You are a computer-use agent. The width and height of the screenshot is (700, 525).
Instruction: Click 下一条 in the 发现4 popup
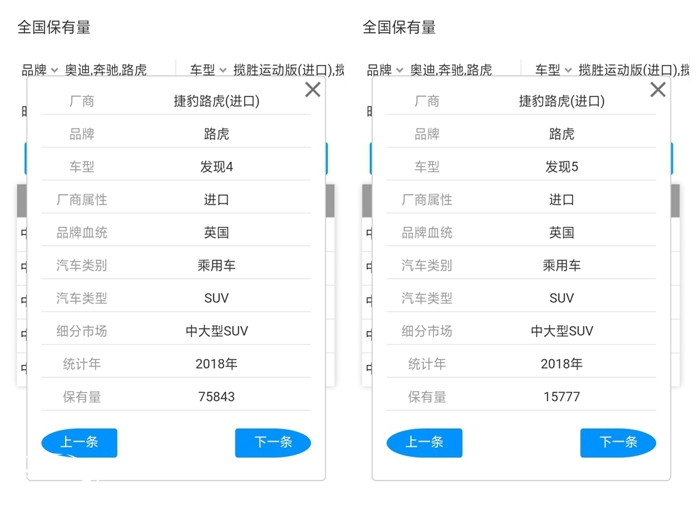(273, 442)
